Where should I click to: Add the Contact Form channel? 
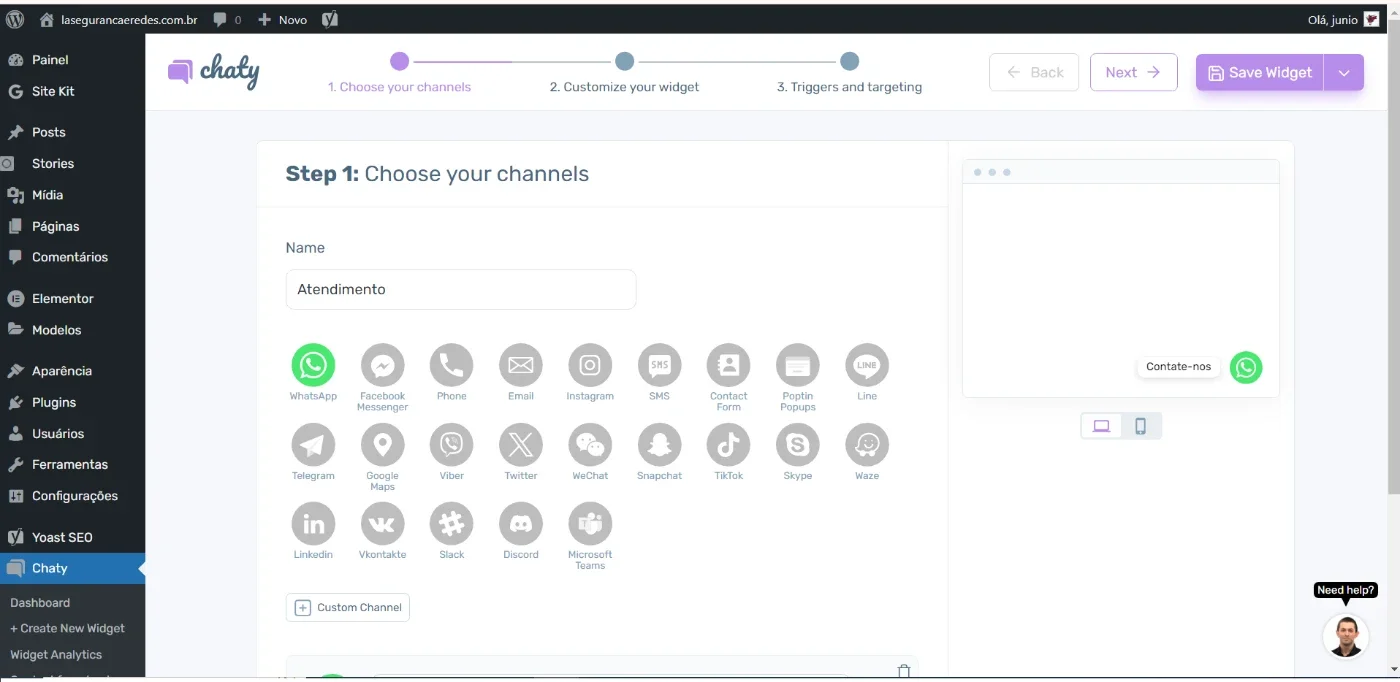[x=728, y=365]
